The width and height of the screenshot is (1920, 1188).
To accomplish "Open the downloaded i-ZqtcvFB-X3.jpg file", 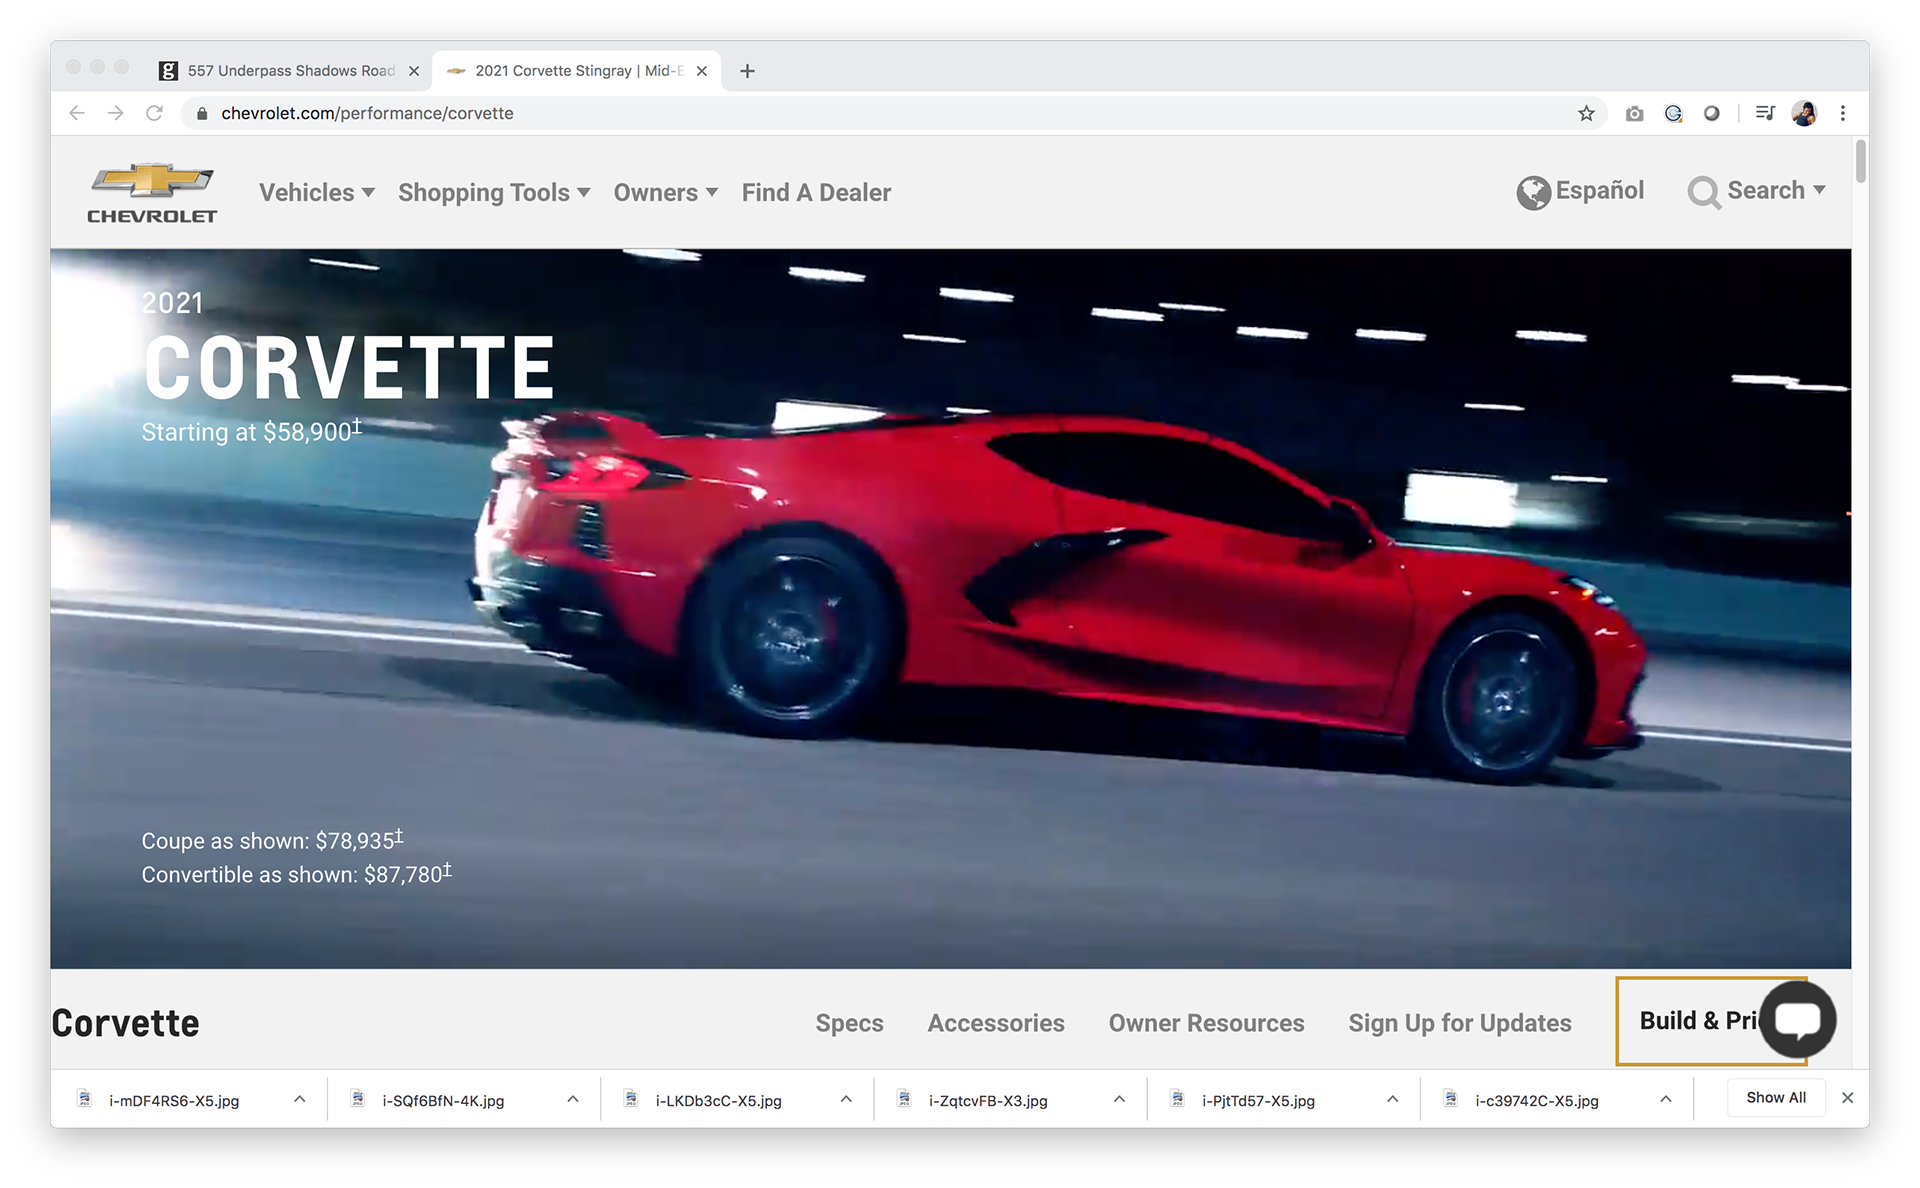I will coord(988,1100).
